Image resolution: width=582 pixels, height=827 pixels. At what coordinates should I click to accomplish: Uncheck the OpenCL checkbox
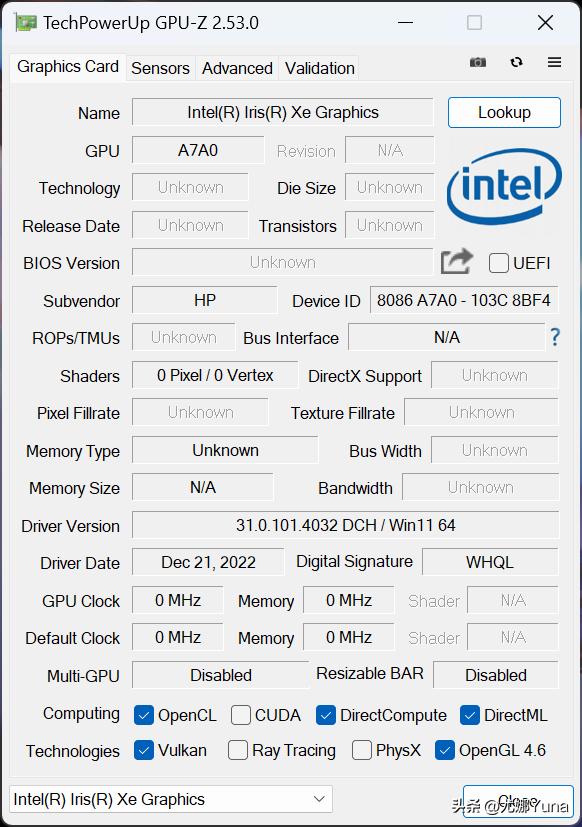pos(144,715)
